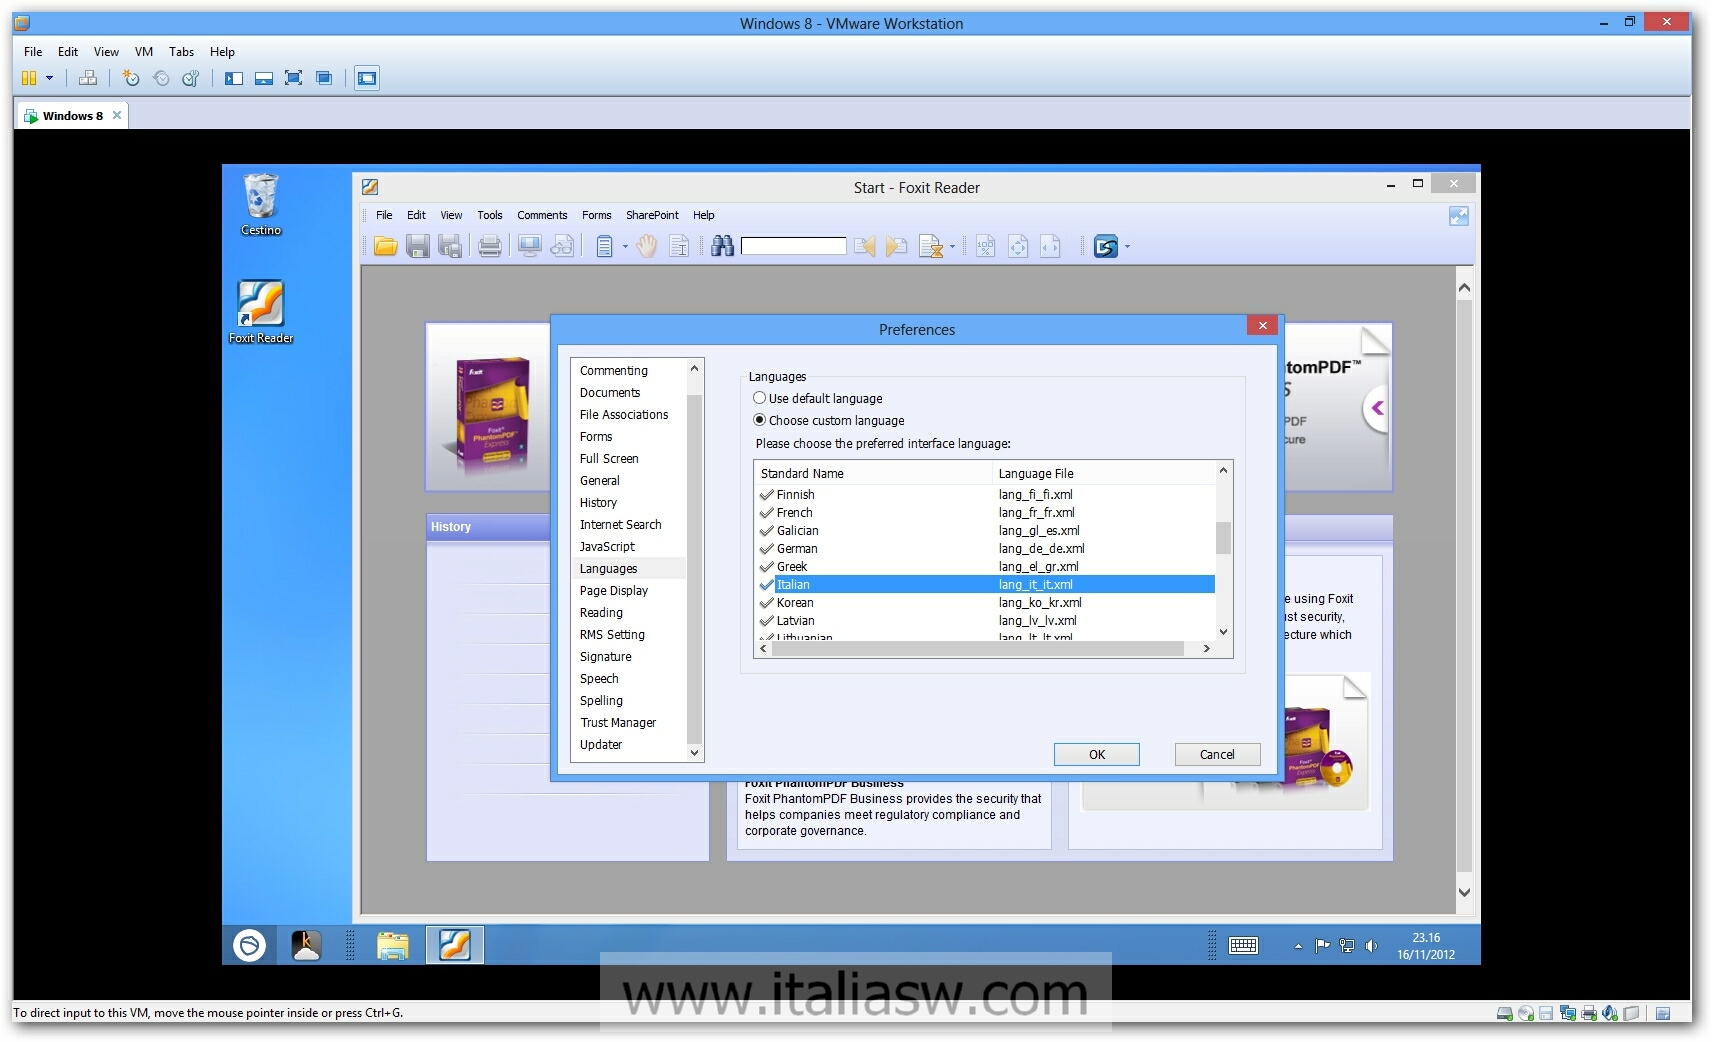Open the clipboard tool dropdown arrow

pyautogui.click(x=625, y=247)
